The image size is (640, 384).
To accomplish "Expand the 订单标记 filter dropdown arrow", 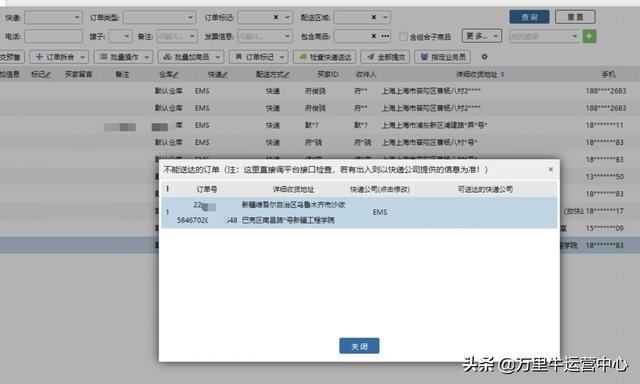I will tap(287, 17).
